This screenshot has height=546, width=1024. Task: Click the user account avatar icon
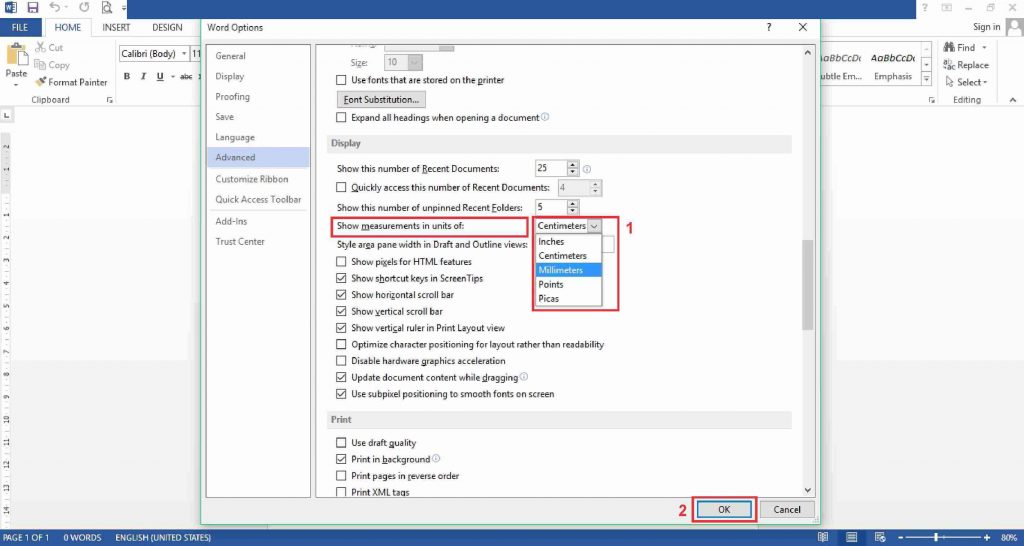click(1014, 27)
